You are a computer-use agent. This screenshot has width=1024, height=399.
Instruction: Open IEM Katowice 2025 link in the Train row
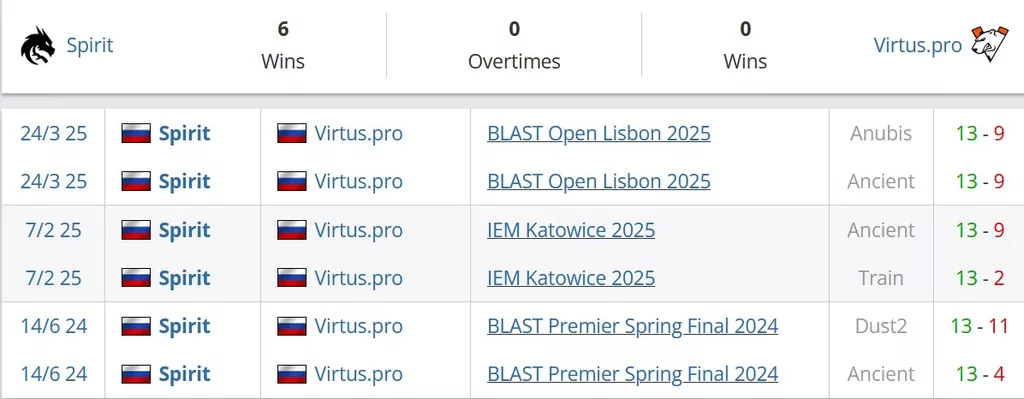[x=571, y=278]
